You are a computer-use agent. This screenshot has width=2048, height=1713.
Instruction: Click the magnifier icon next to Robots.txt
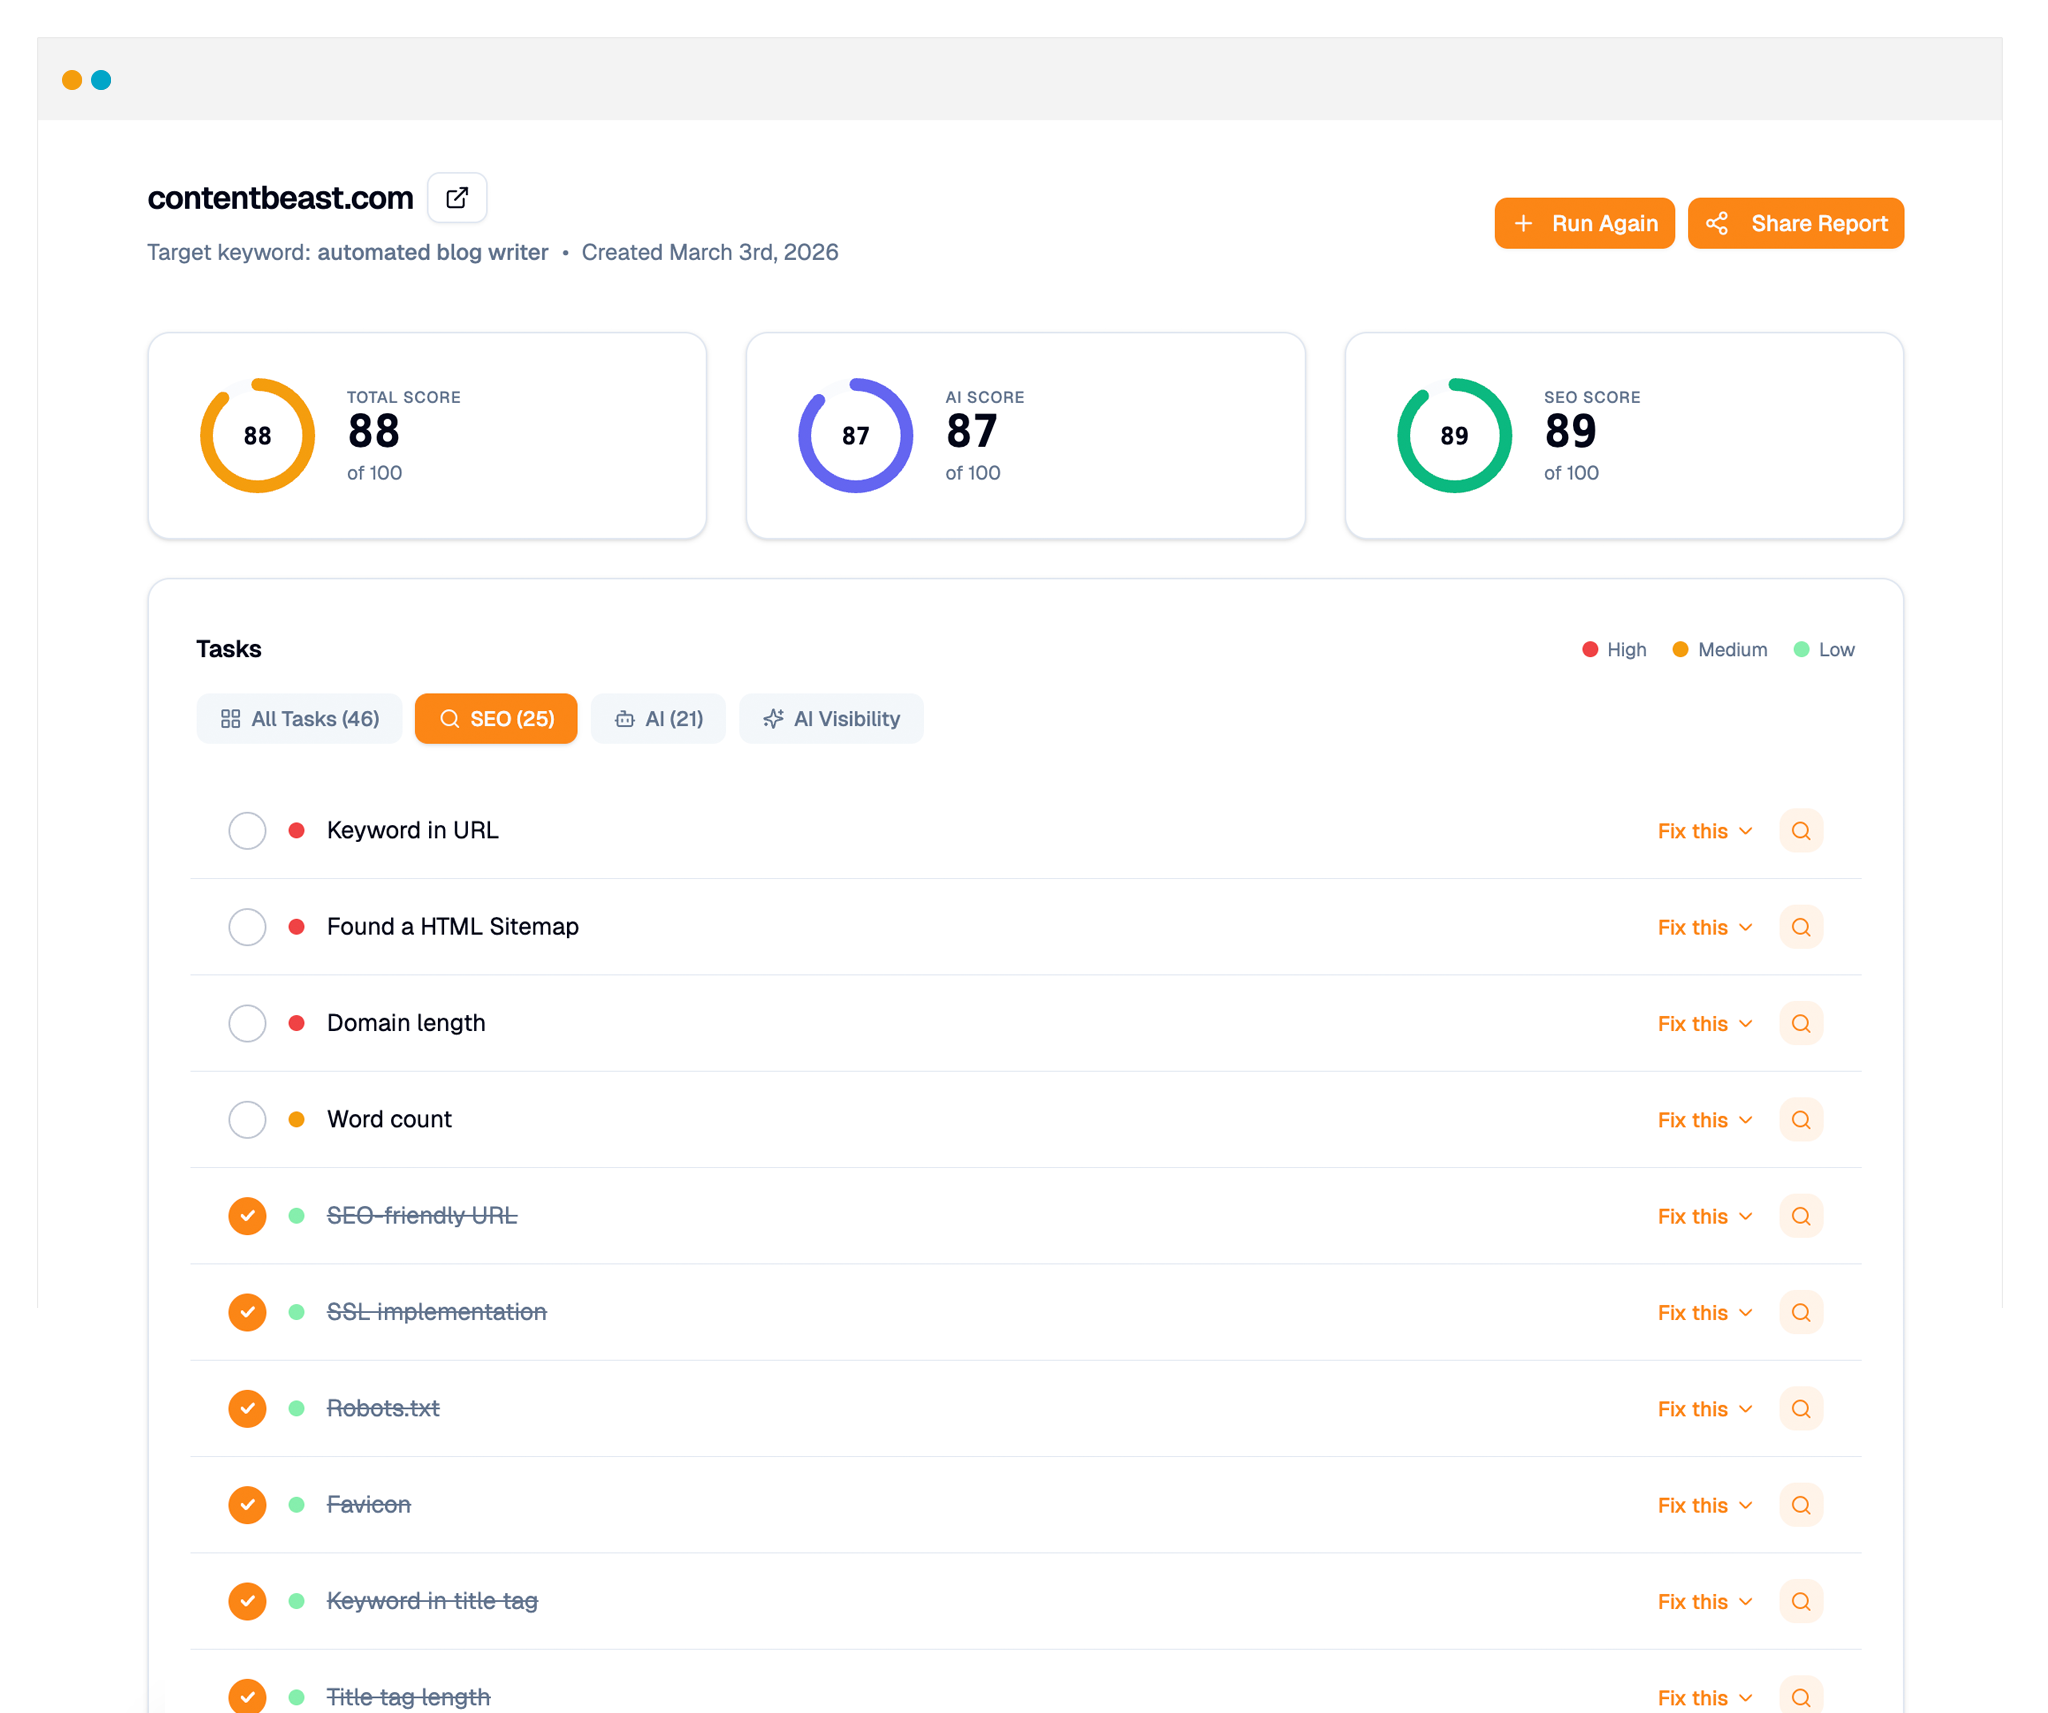[x=1801, y=1408]
